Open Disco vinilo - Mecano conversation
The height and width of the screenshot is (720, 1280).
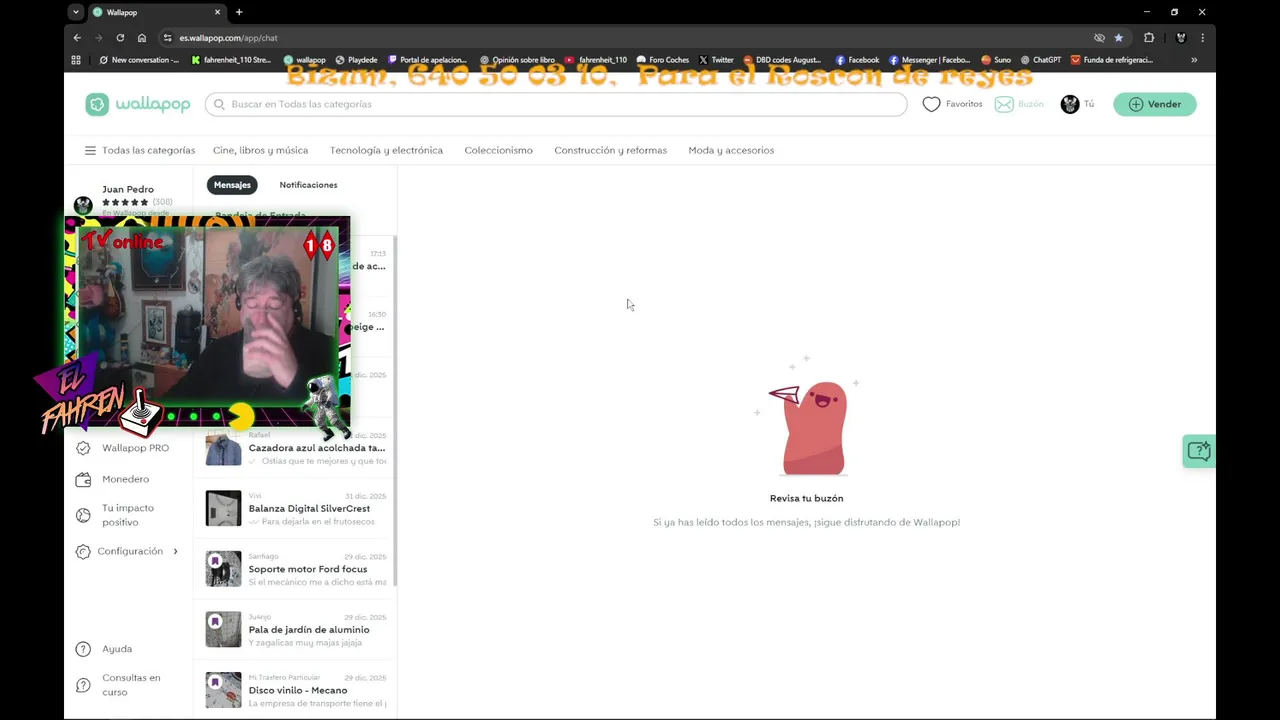click(295, 690)
